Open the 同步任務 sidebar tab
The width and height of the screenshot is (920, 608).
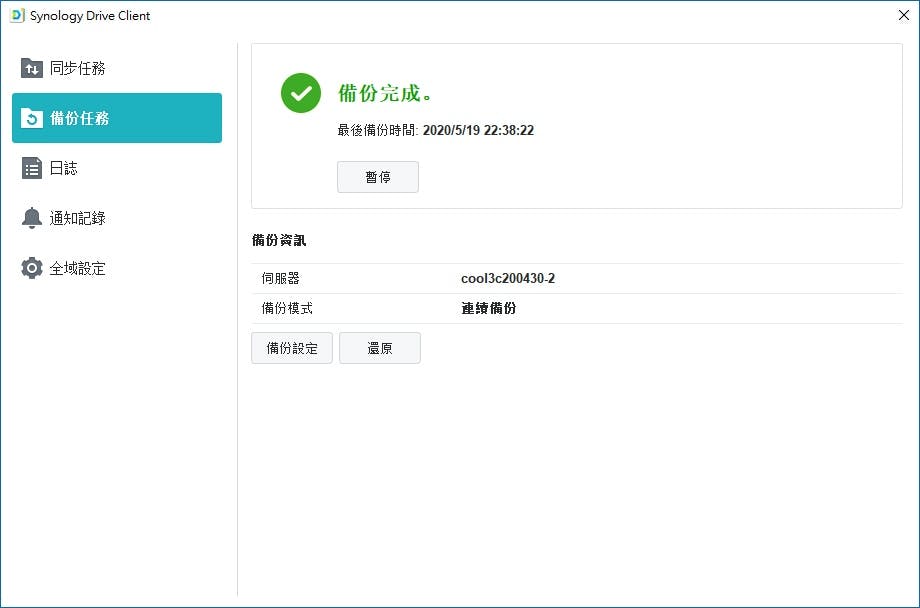[78, 68]
